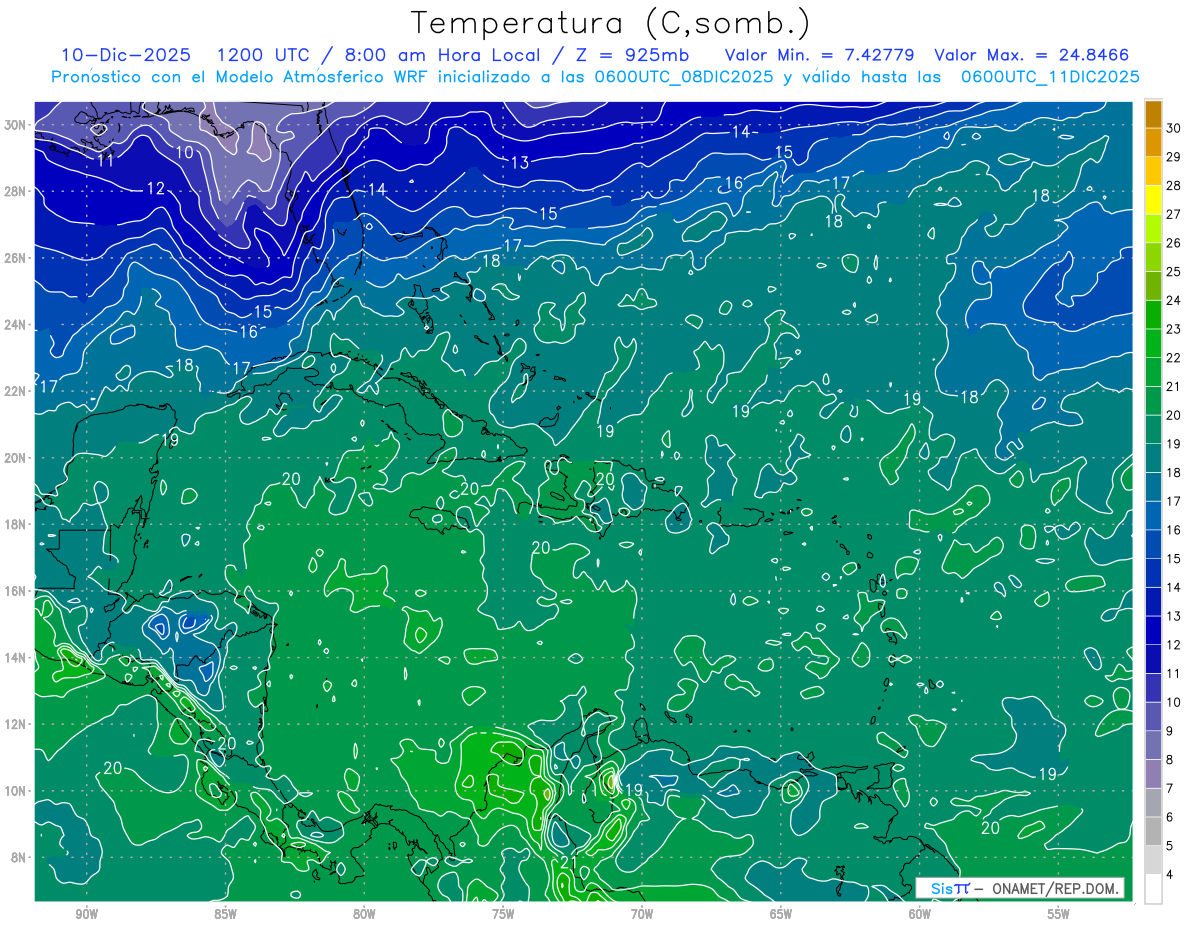1200x927 pixels.
Task: Click colorbar scale value "25"
Action: click(1174, 272)
